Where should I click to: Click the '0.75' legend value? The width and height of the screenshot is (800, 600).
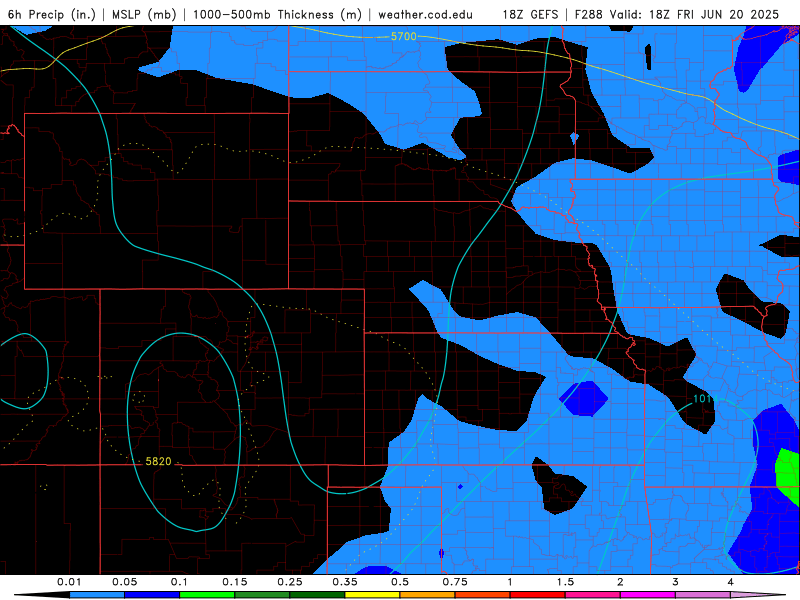(x=455, y=582)
